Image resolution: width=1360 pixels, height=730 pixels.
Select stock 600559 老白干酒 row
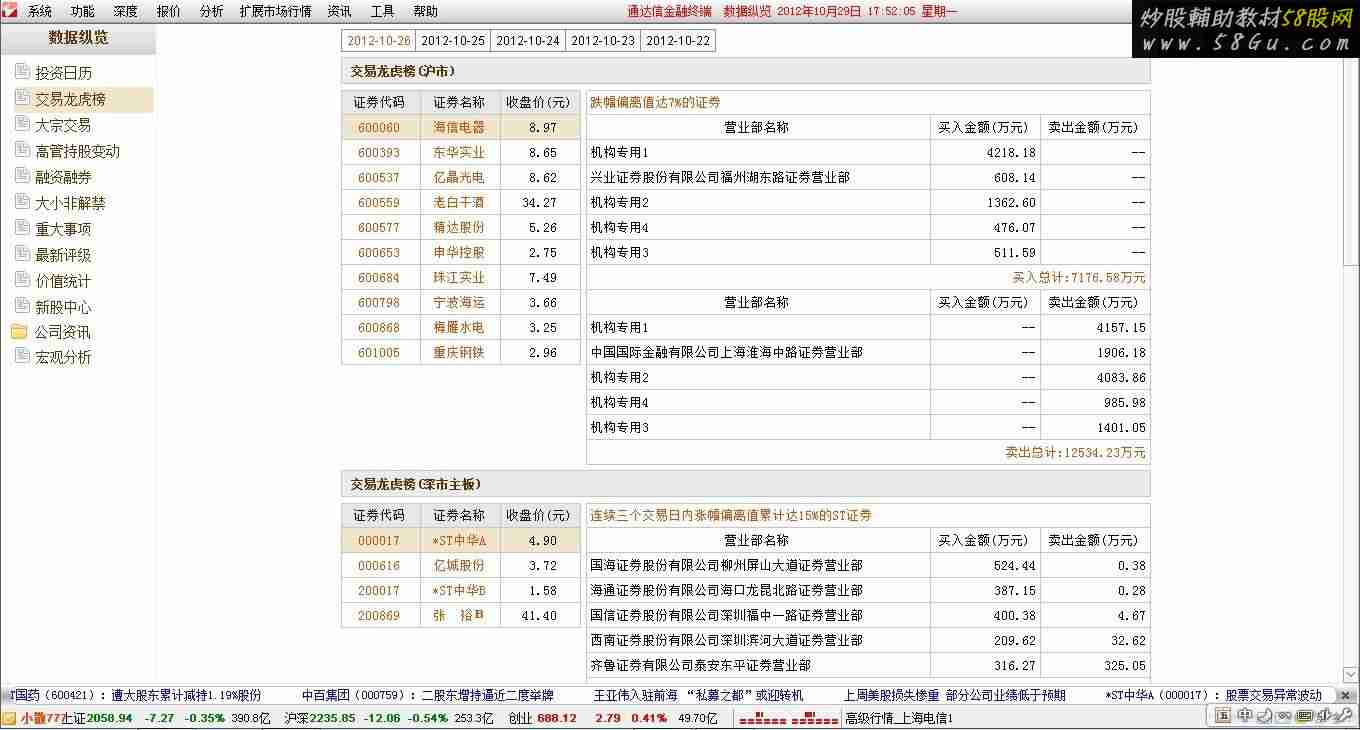460,202
